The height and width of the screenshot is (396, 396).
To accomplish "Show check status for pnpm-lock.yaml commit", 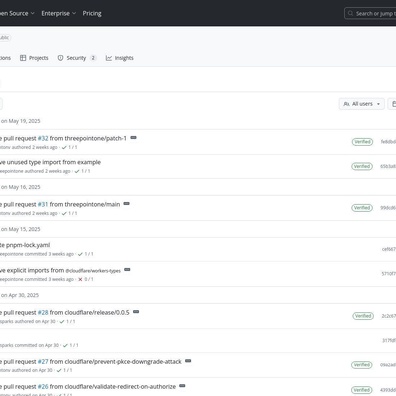I will point(86,254).
